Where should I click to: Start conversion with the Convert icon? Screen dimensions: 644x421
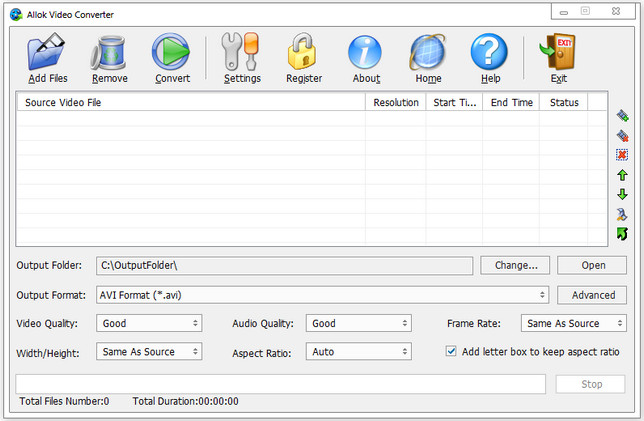[x=171, y=52]
